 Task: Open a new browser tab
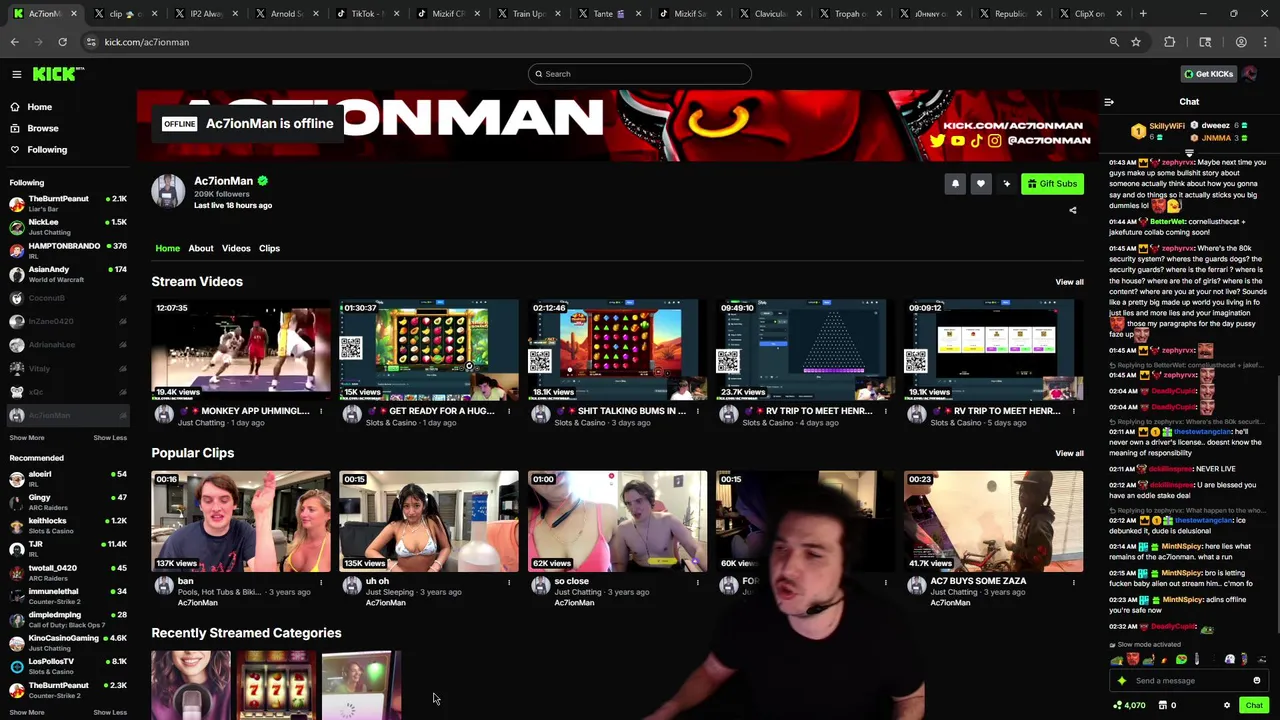click(1143, 14)
